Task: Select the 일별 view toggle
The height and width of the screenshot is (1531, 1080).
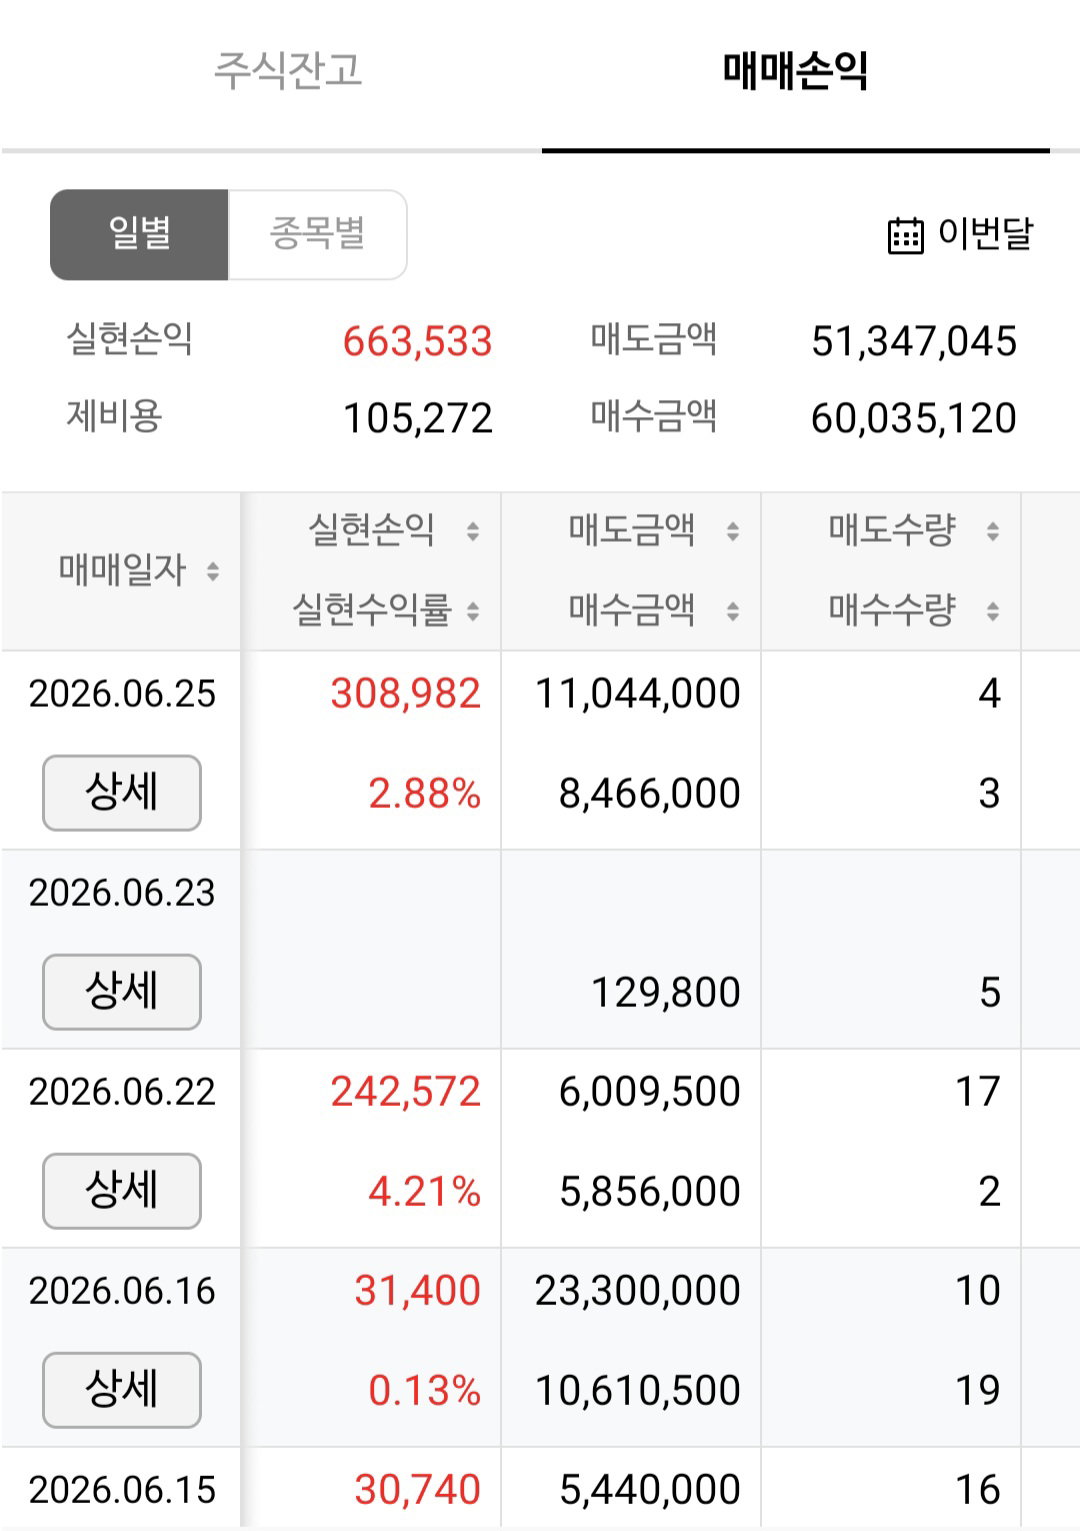Action: coord(139,235)
